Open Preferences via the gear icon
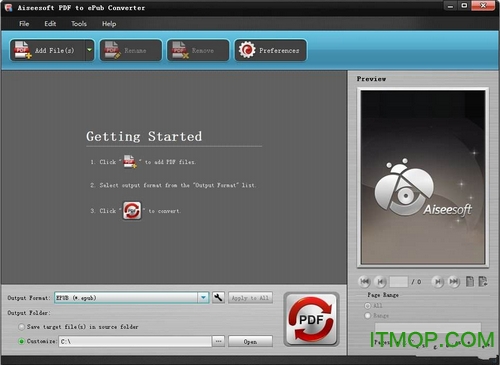This screenshot has width=500, height=365. click(247, 50)
